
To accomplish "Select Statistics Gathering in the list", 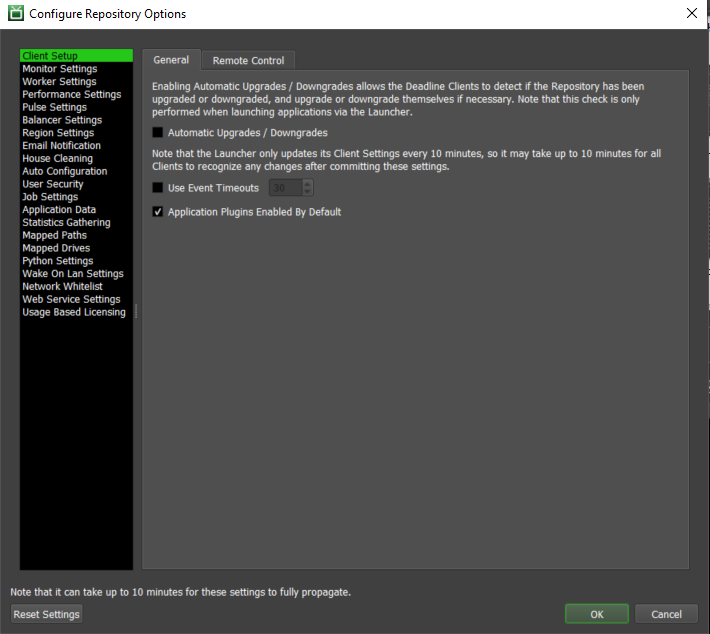I will (76, 222).
